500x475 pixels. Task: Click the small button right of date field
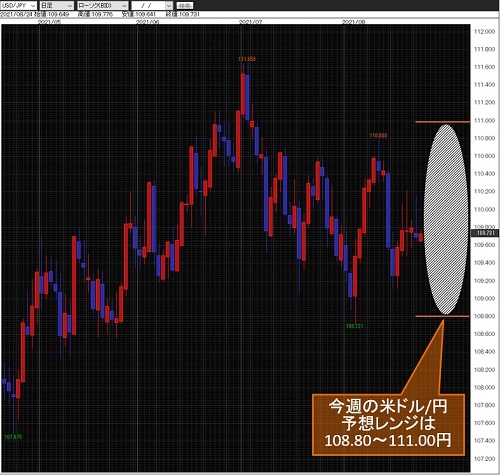tap(185, 5)
